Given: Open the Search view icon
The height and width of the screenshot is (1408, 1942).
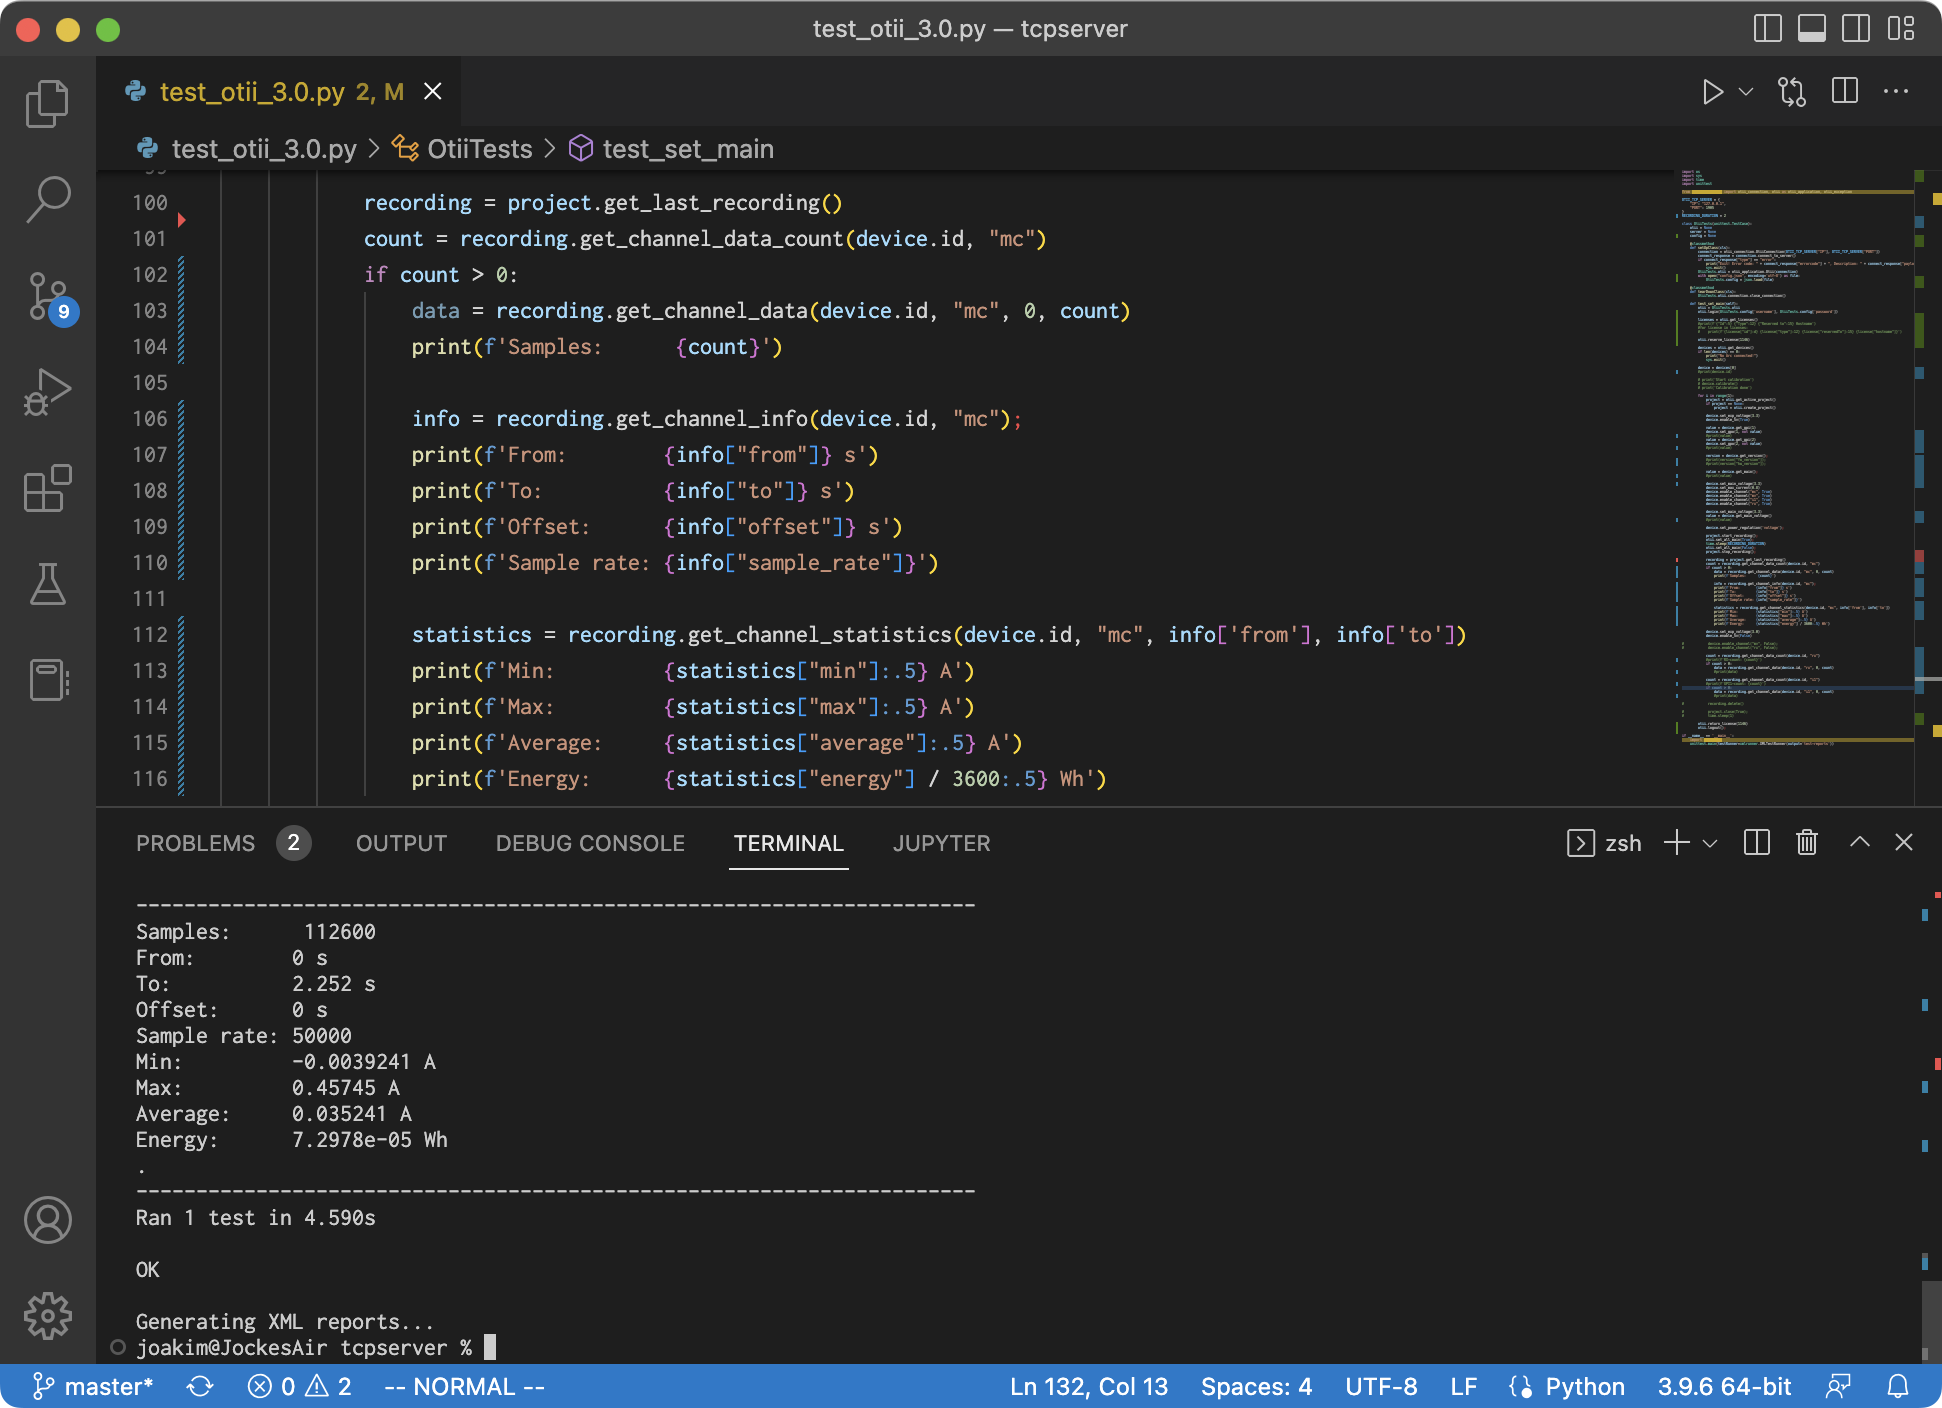Looking at the screenshot, I should tap(47, 199).
